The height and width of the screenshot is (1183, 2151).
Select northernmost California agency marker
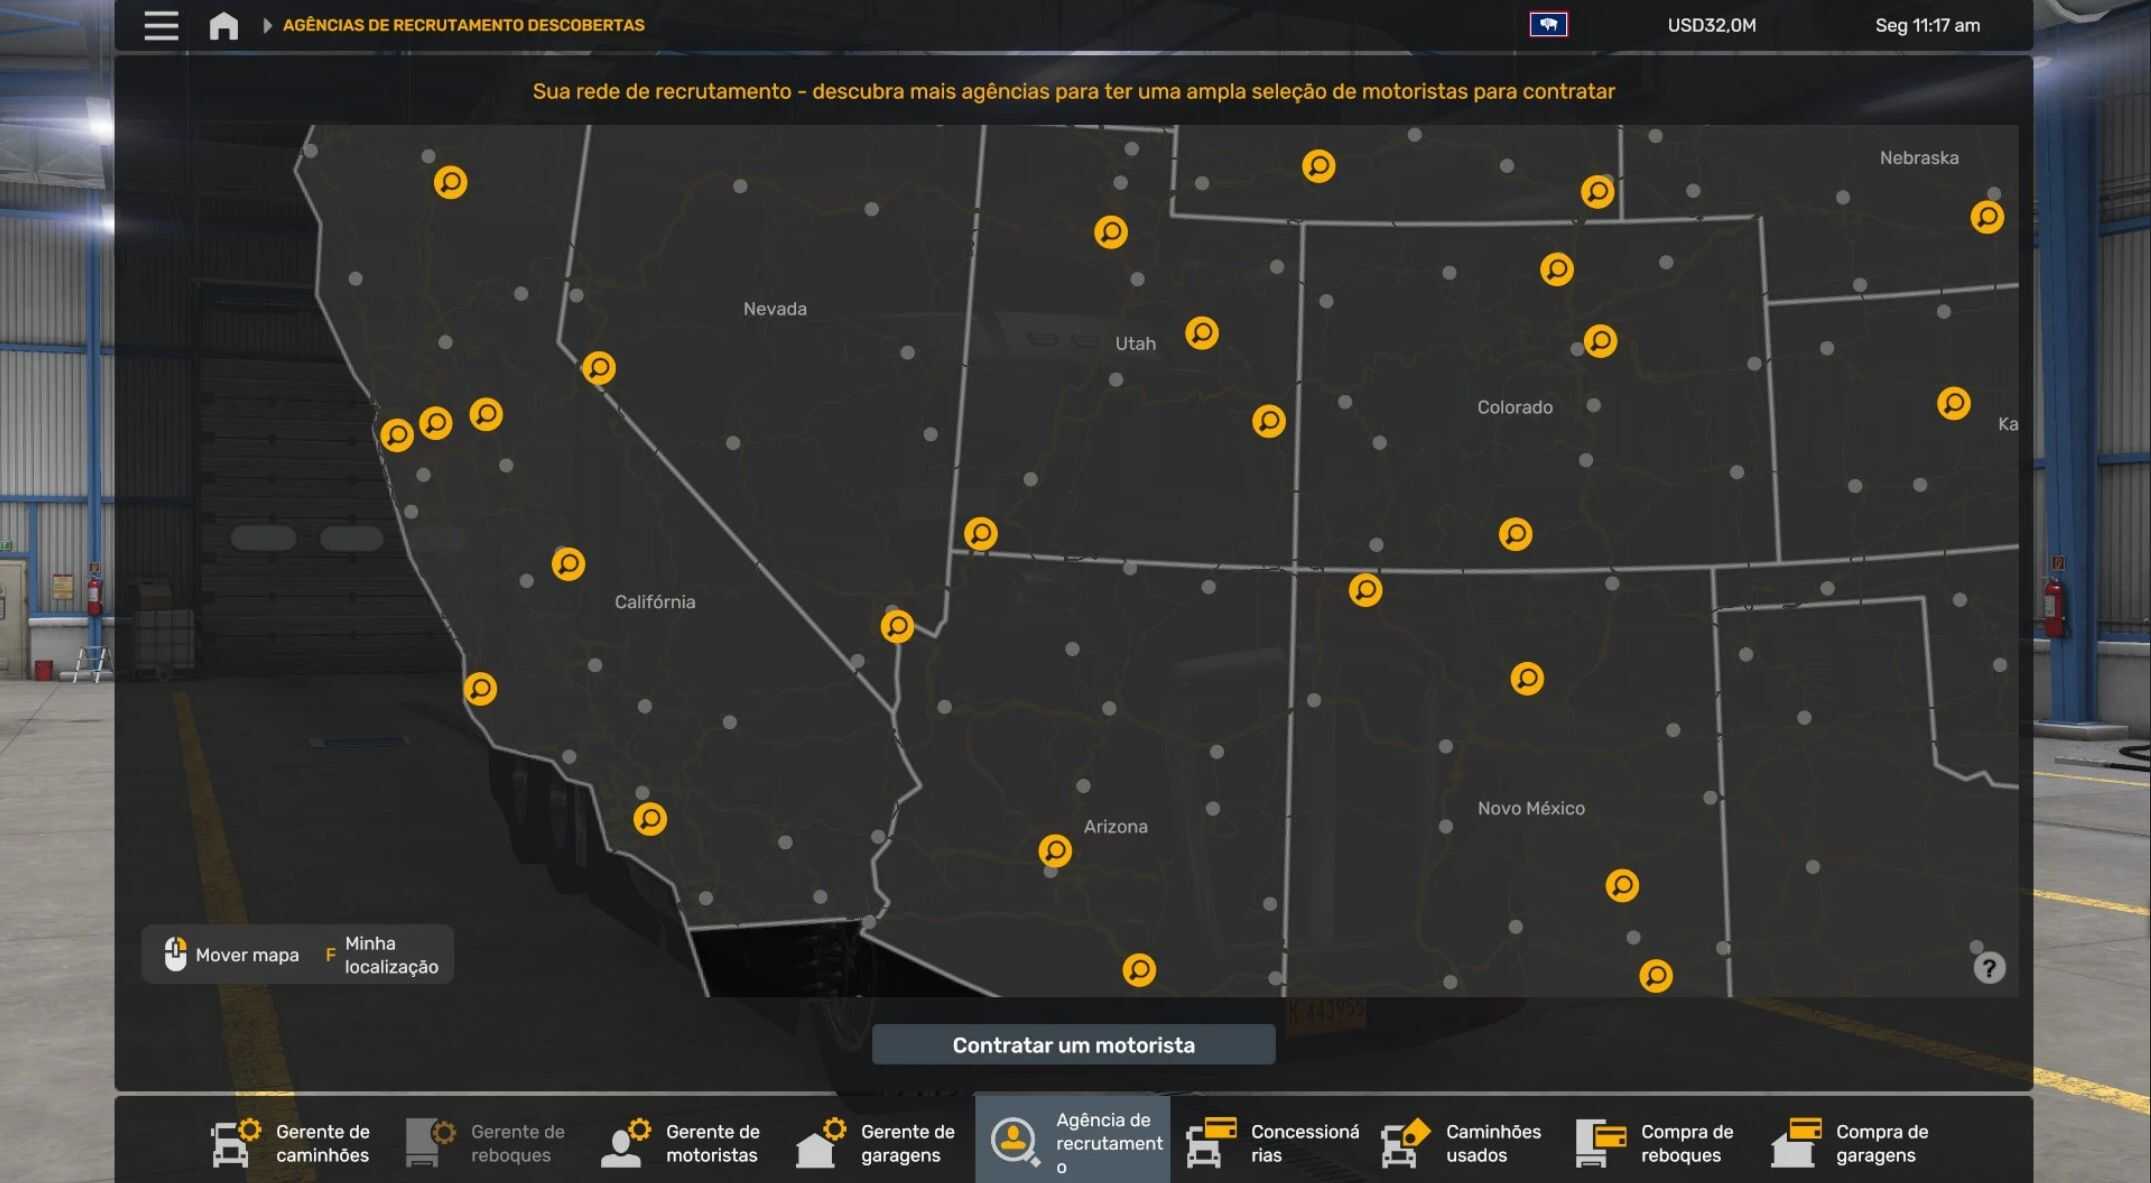tap(450, 183)
